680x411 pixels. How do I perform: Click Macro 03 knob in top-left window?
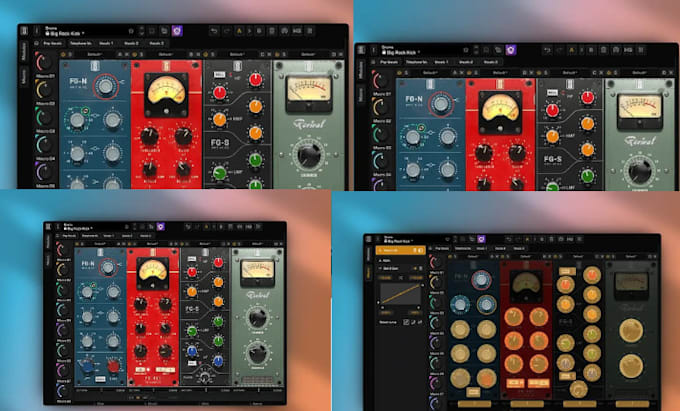click(44, 117)
